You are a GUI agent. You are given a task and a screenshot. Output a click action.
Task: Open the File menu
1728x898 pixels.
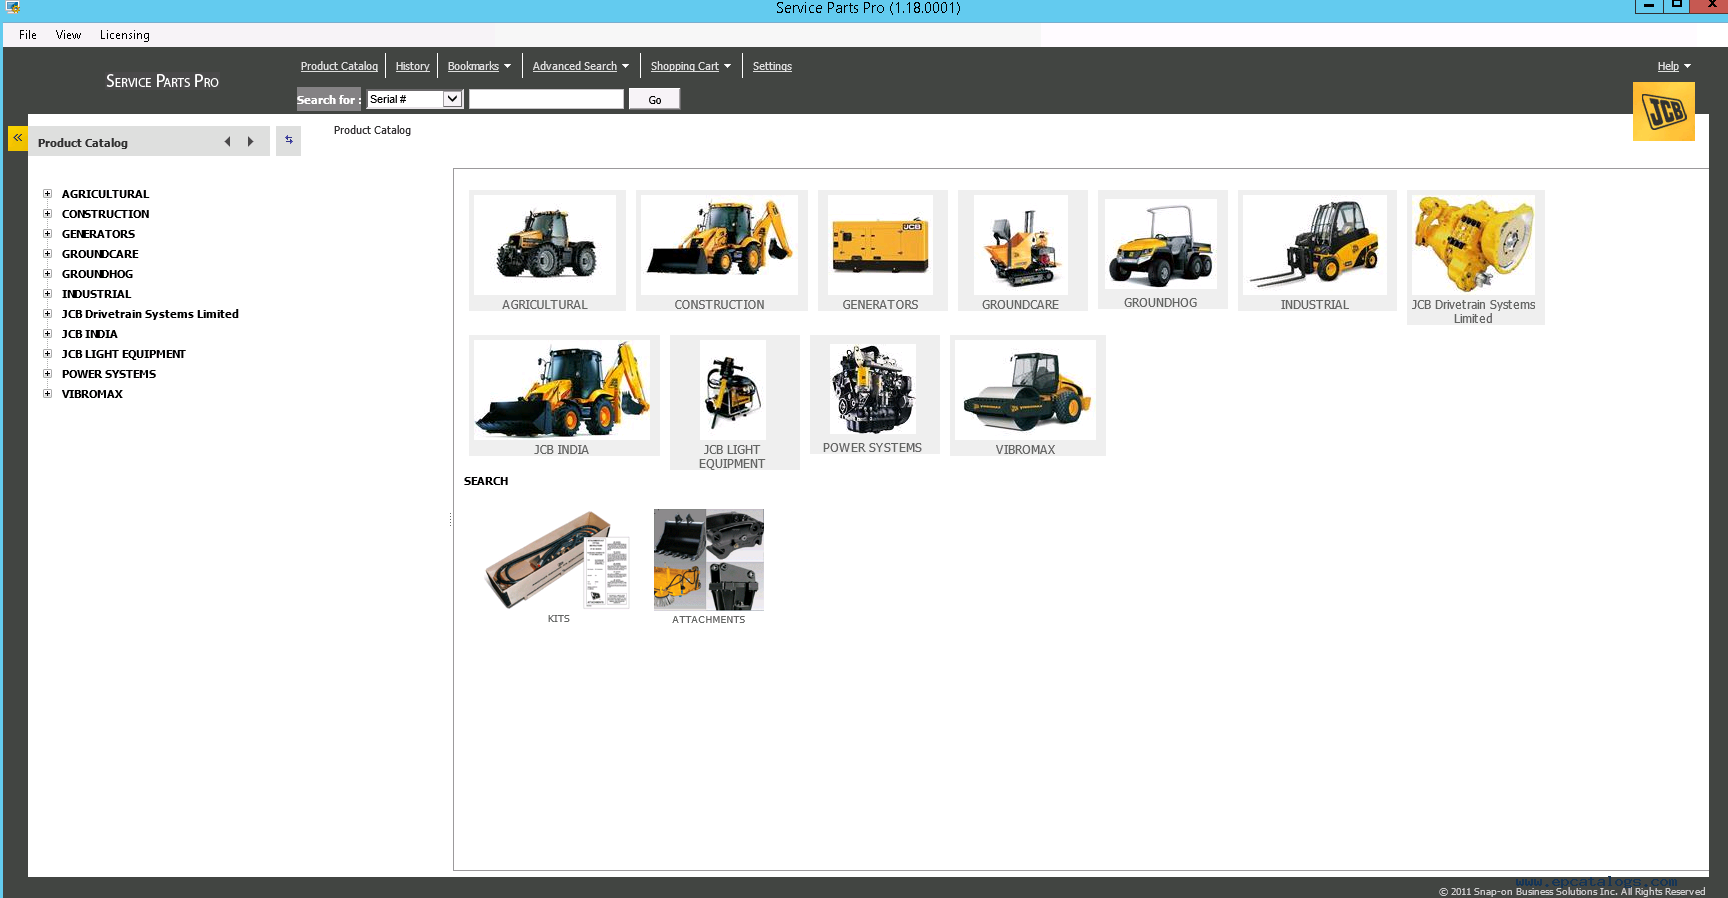tap(28, 35)
